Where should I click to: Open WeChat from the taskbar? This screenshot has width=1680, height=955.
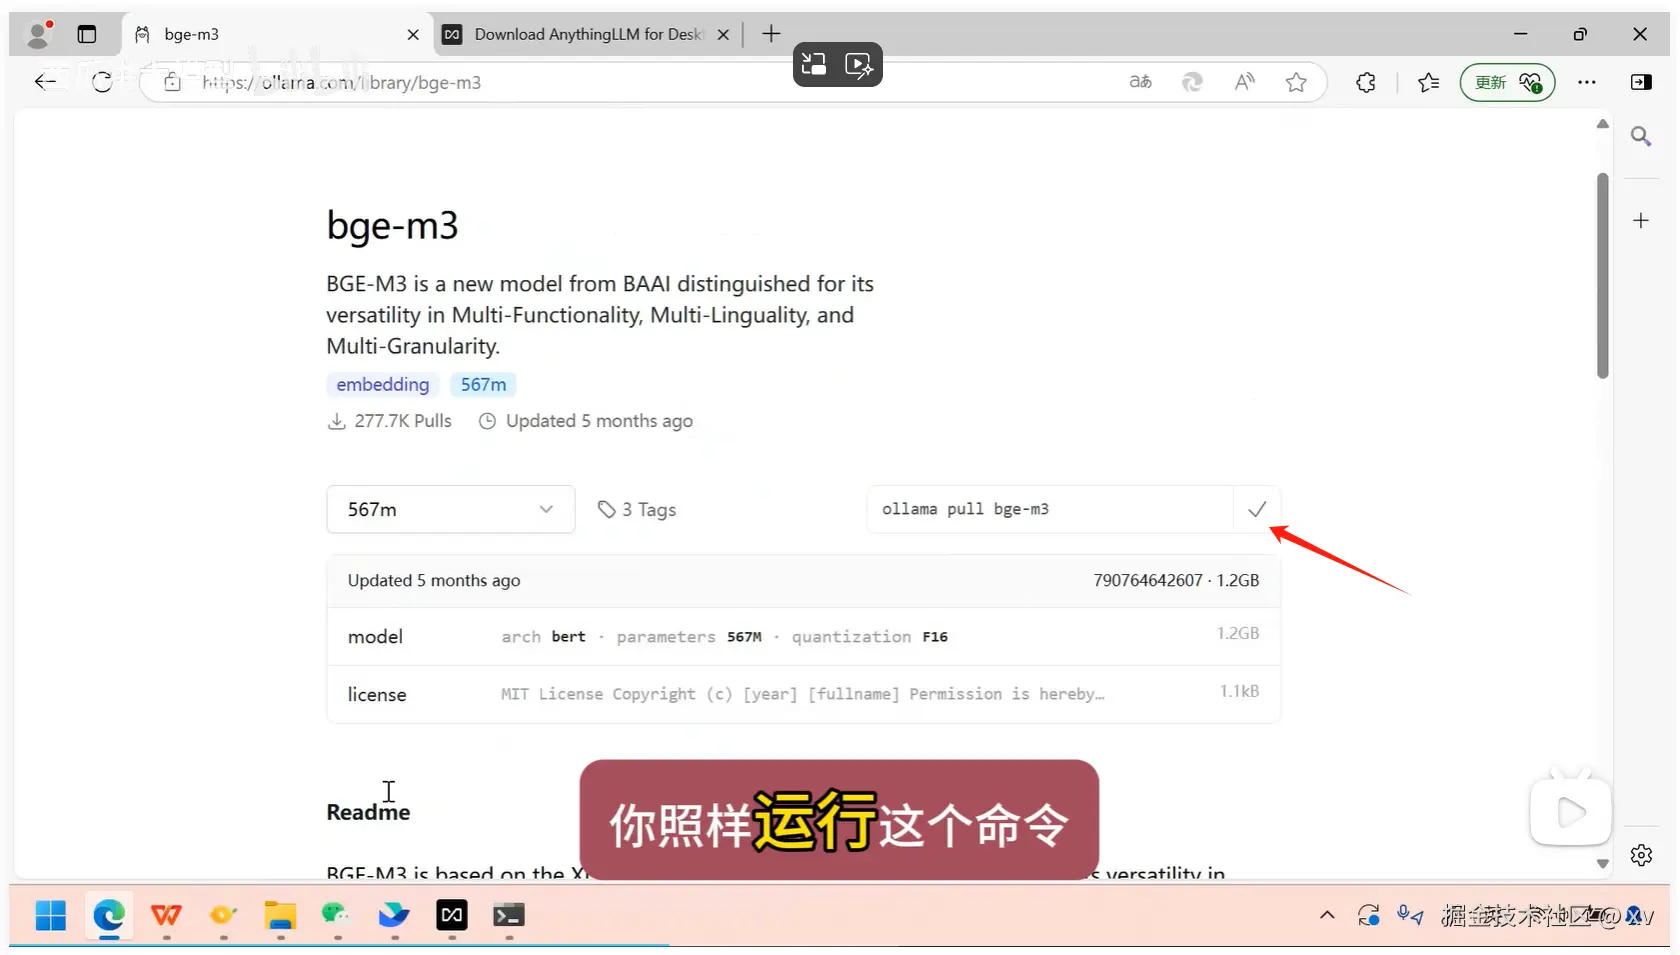point(337,915)
